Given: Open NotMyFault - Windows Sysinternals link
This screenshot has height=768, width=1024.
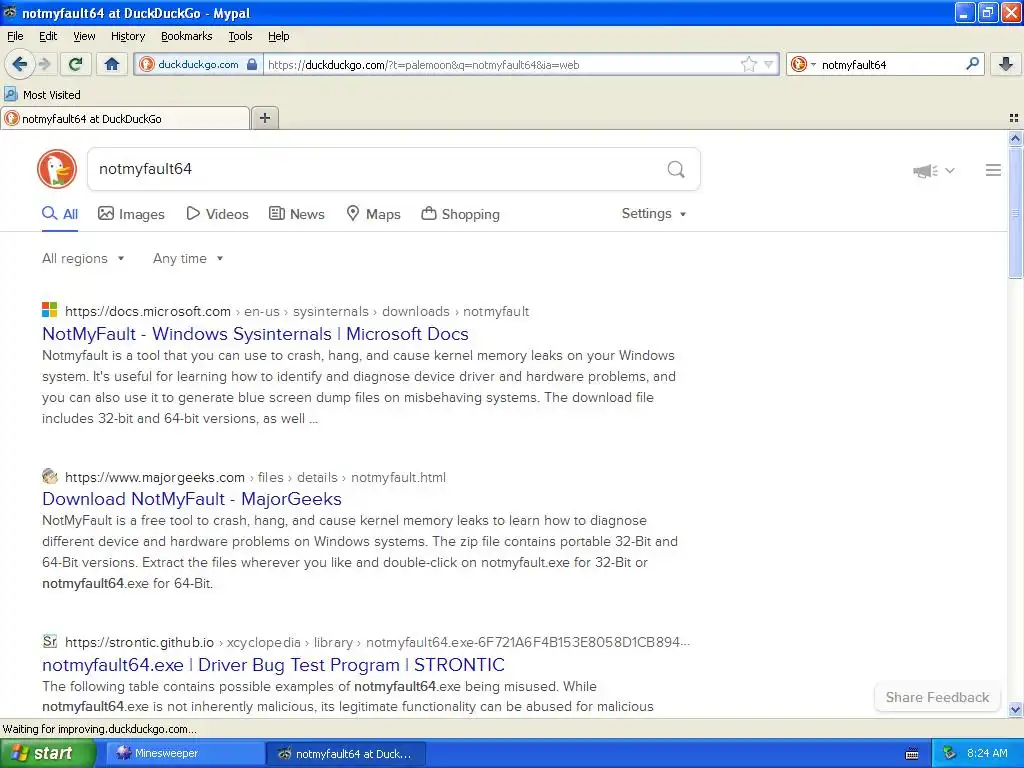Looking at the screenshot, I should [x=255, y=334].
